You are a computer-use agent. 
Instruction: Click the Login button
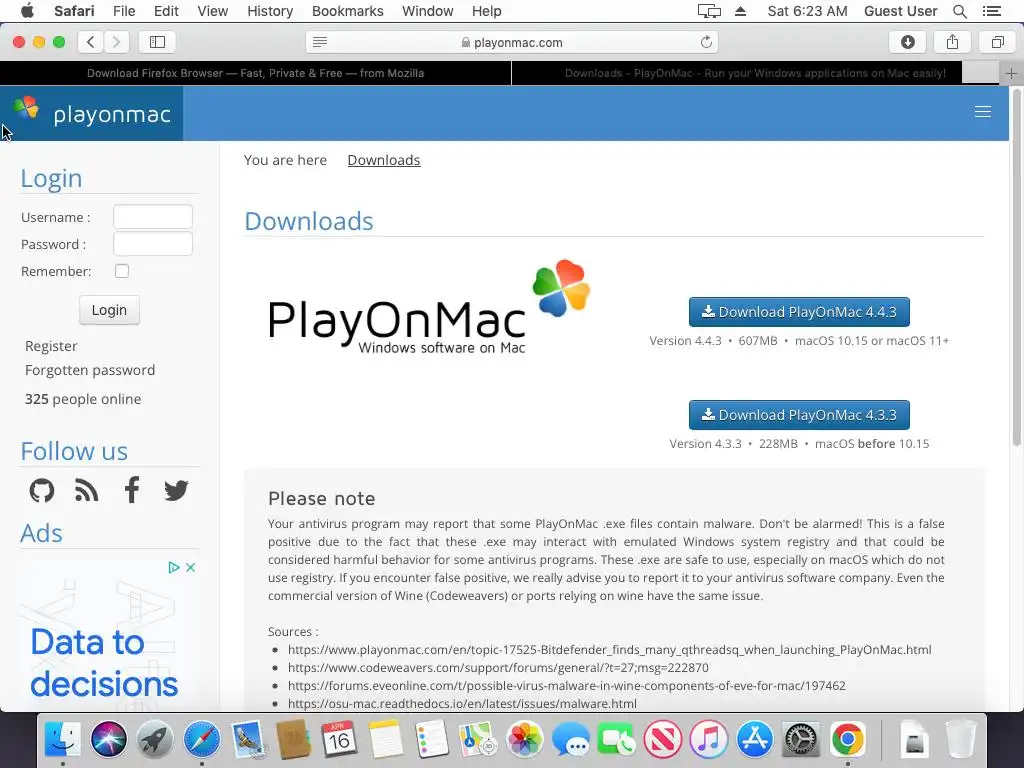(109, 310)
